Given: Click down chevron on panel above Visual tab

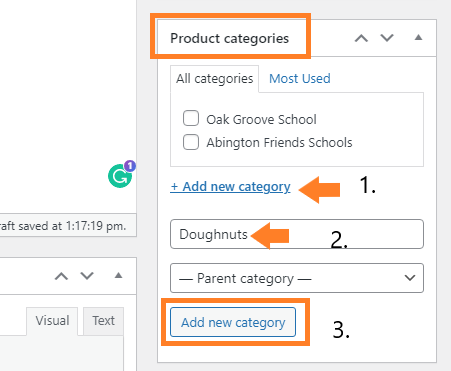Looking at the screenshot, I should (87, 276).
